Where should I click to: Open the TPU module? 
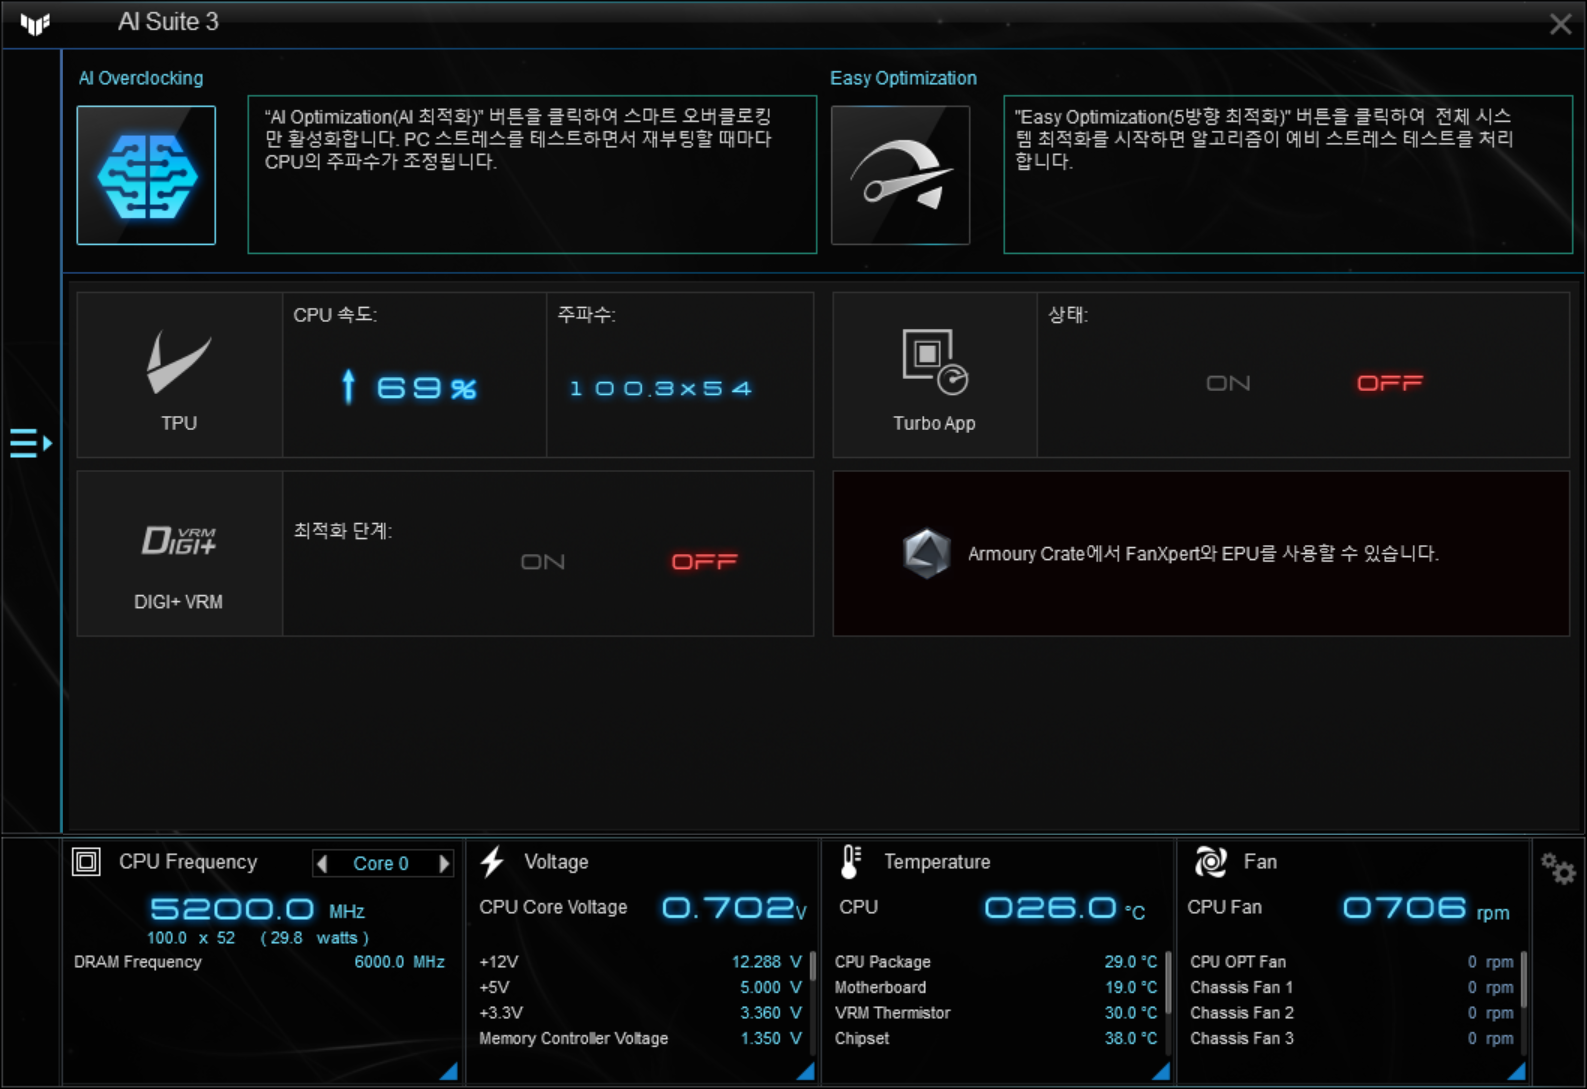point(180,375)
